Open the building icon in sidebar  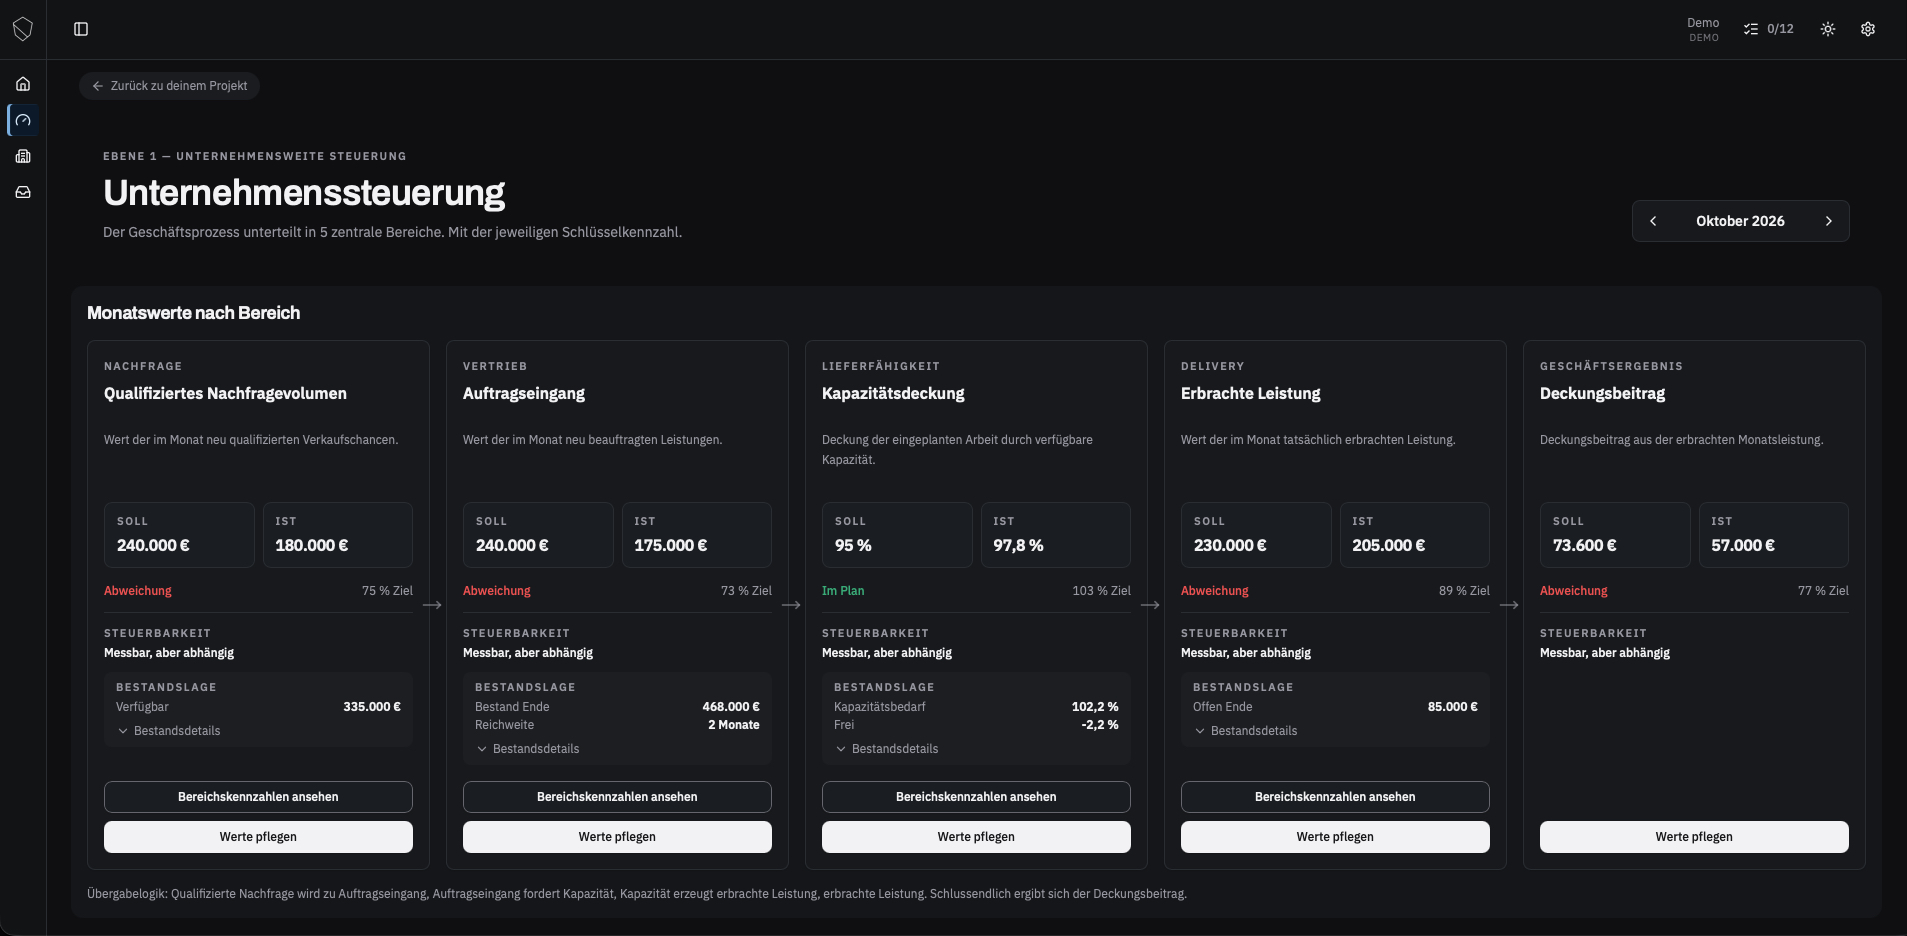(x=23, y=156)
